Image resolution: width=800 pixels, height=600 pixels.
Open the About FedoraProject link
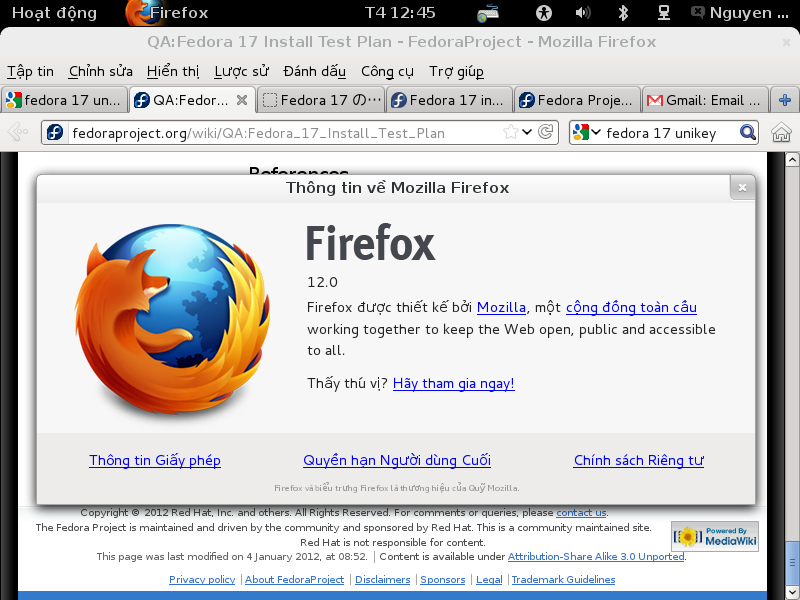294,580
